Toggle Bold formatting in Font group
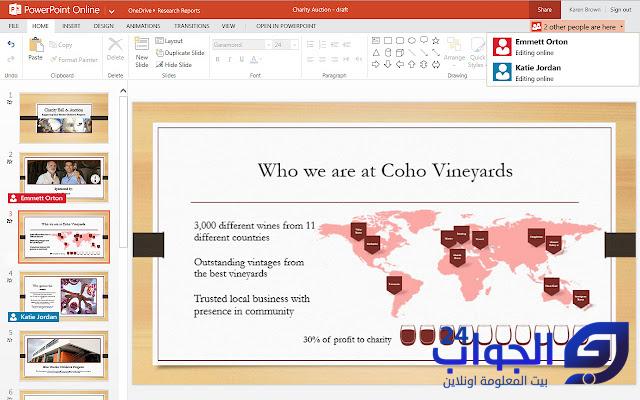 (218, 60)
